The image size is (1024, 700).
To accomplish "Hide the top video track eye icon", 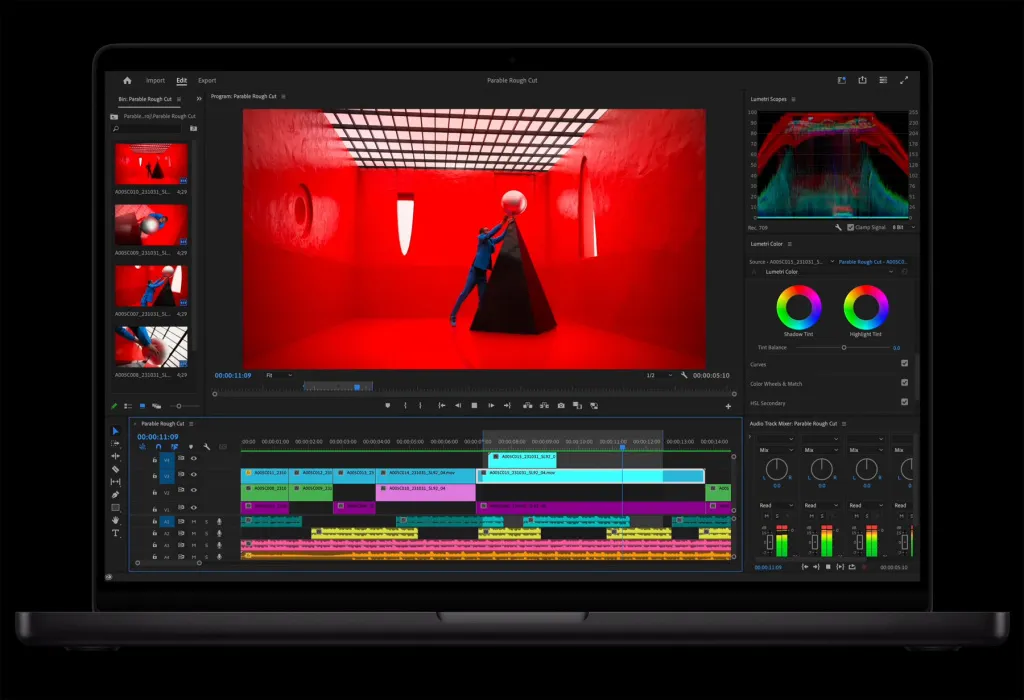I will click(193, 458).
